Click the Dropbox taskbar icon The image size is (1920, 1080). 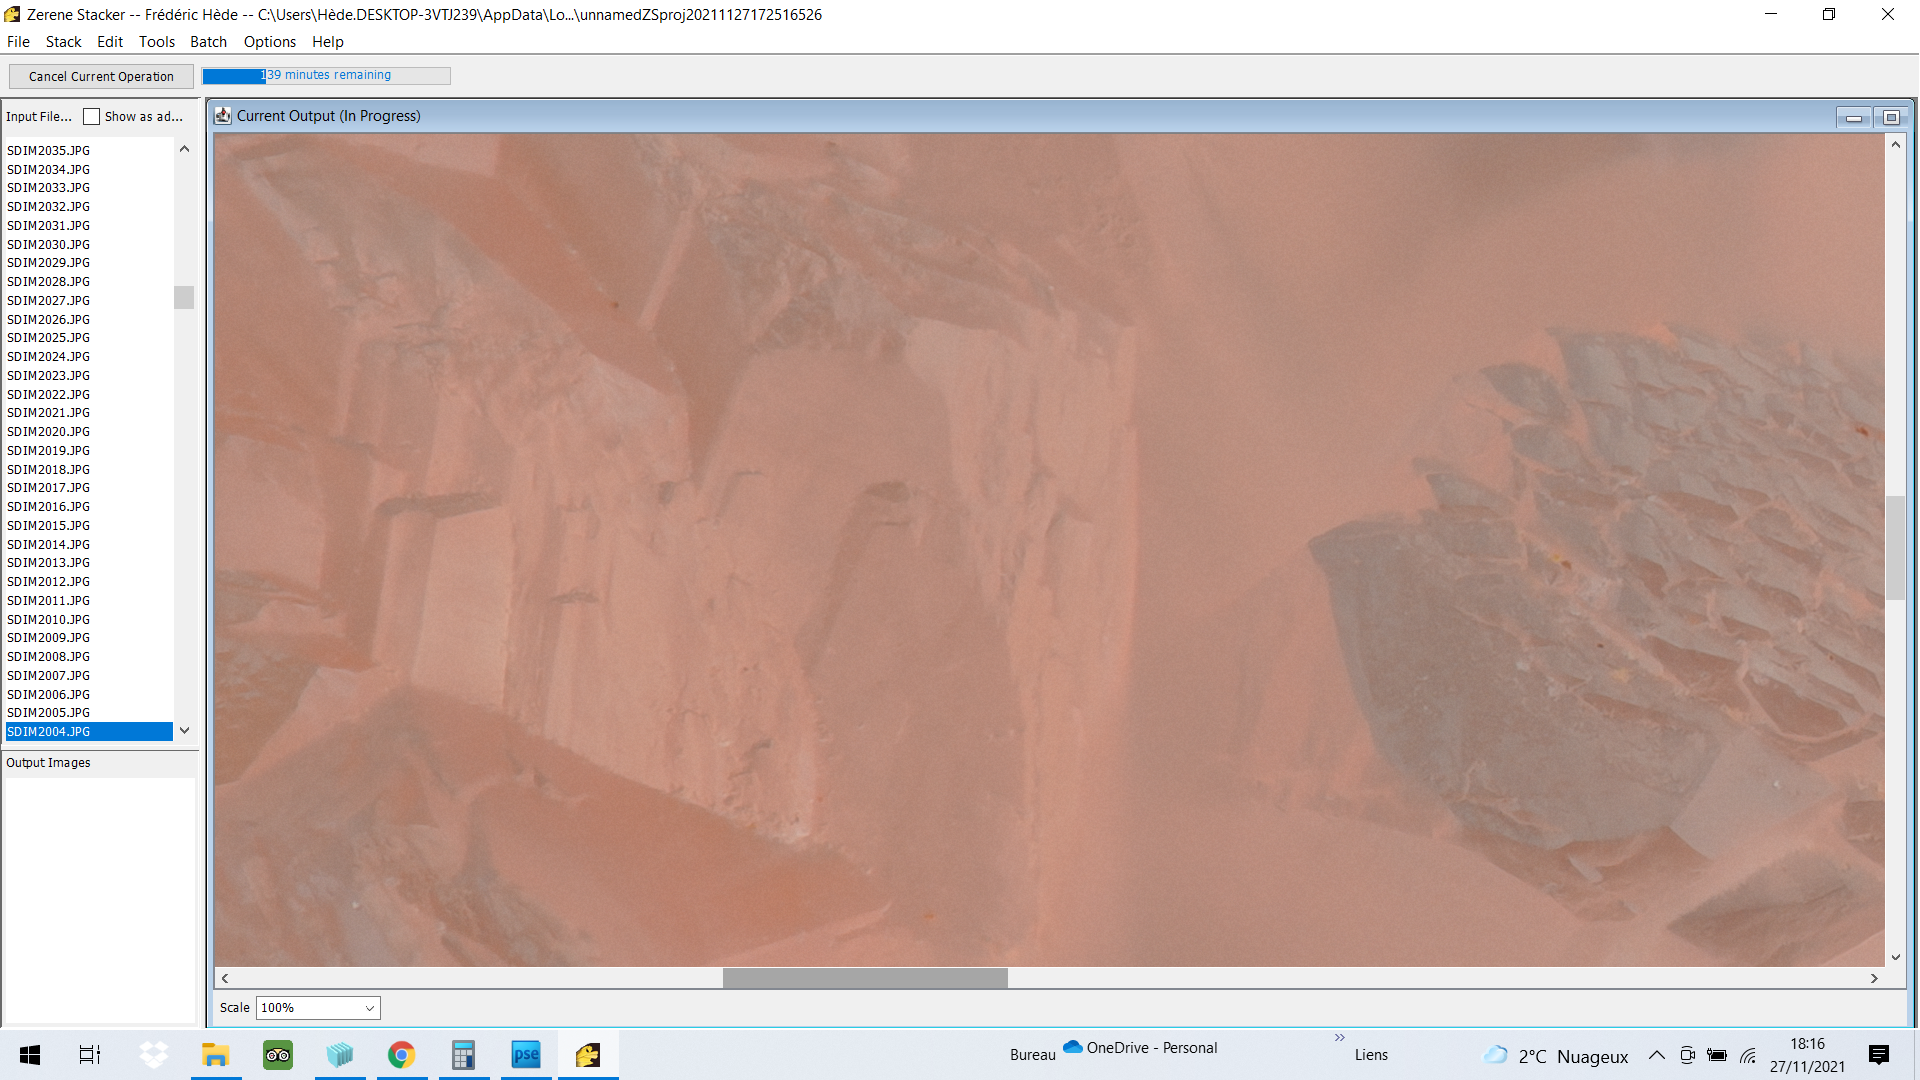point(153,1055)
